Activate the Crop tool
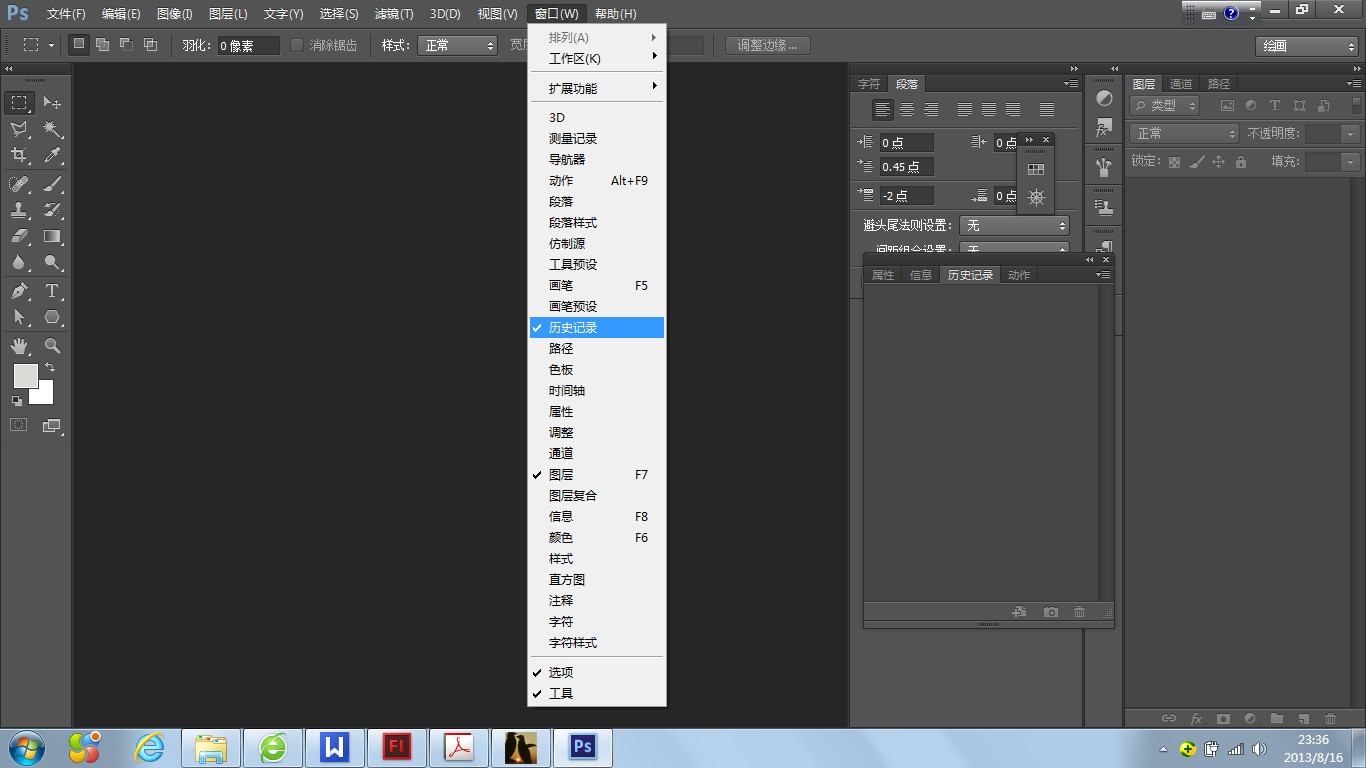Screen dimensions: 1366x768 point(19,156)
